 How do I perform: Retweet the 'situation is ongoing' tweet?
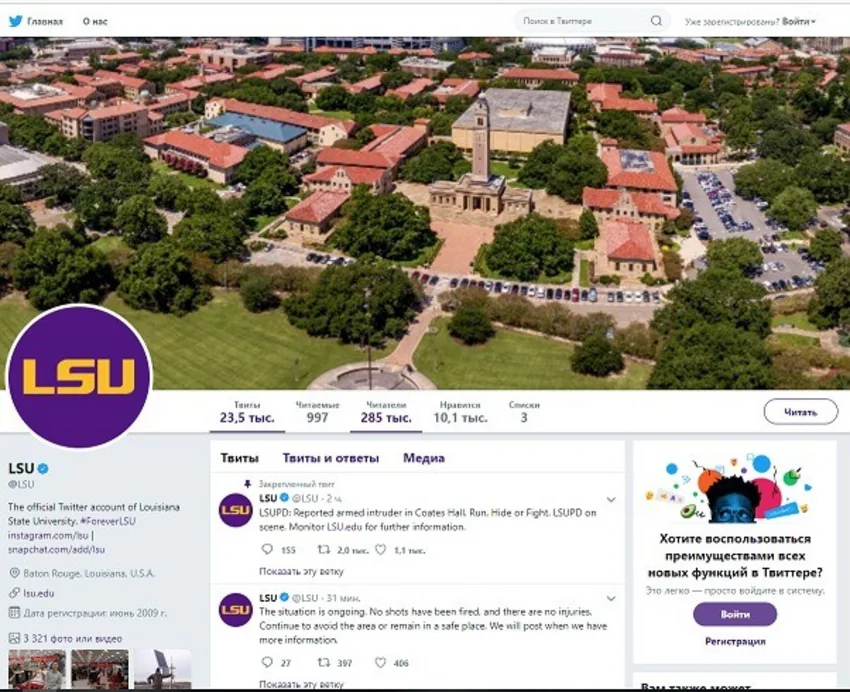tap(324, 662)
